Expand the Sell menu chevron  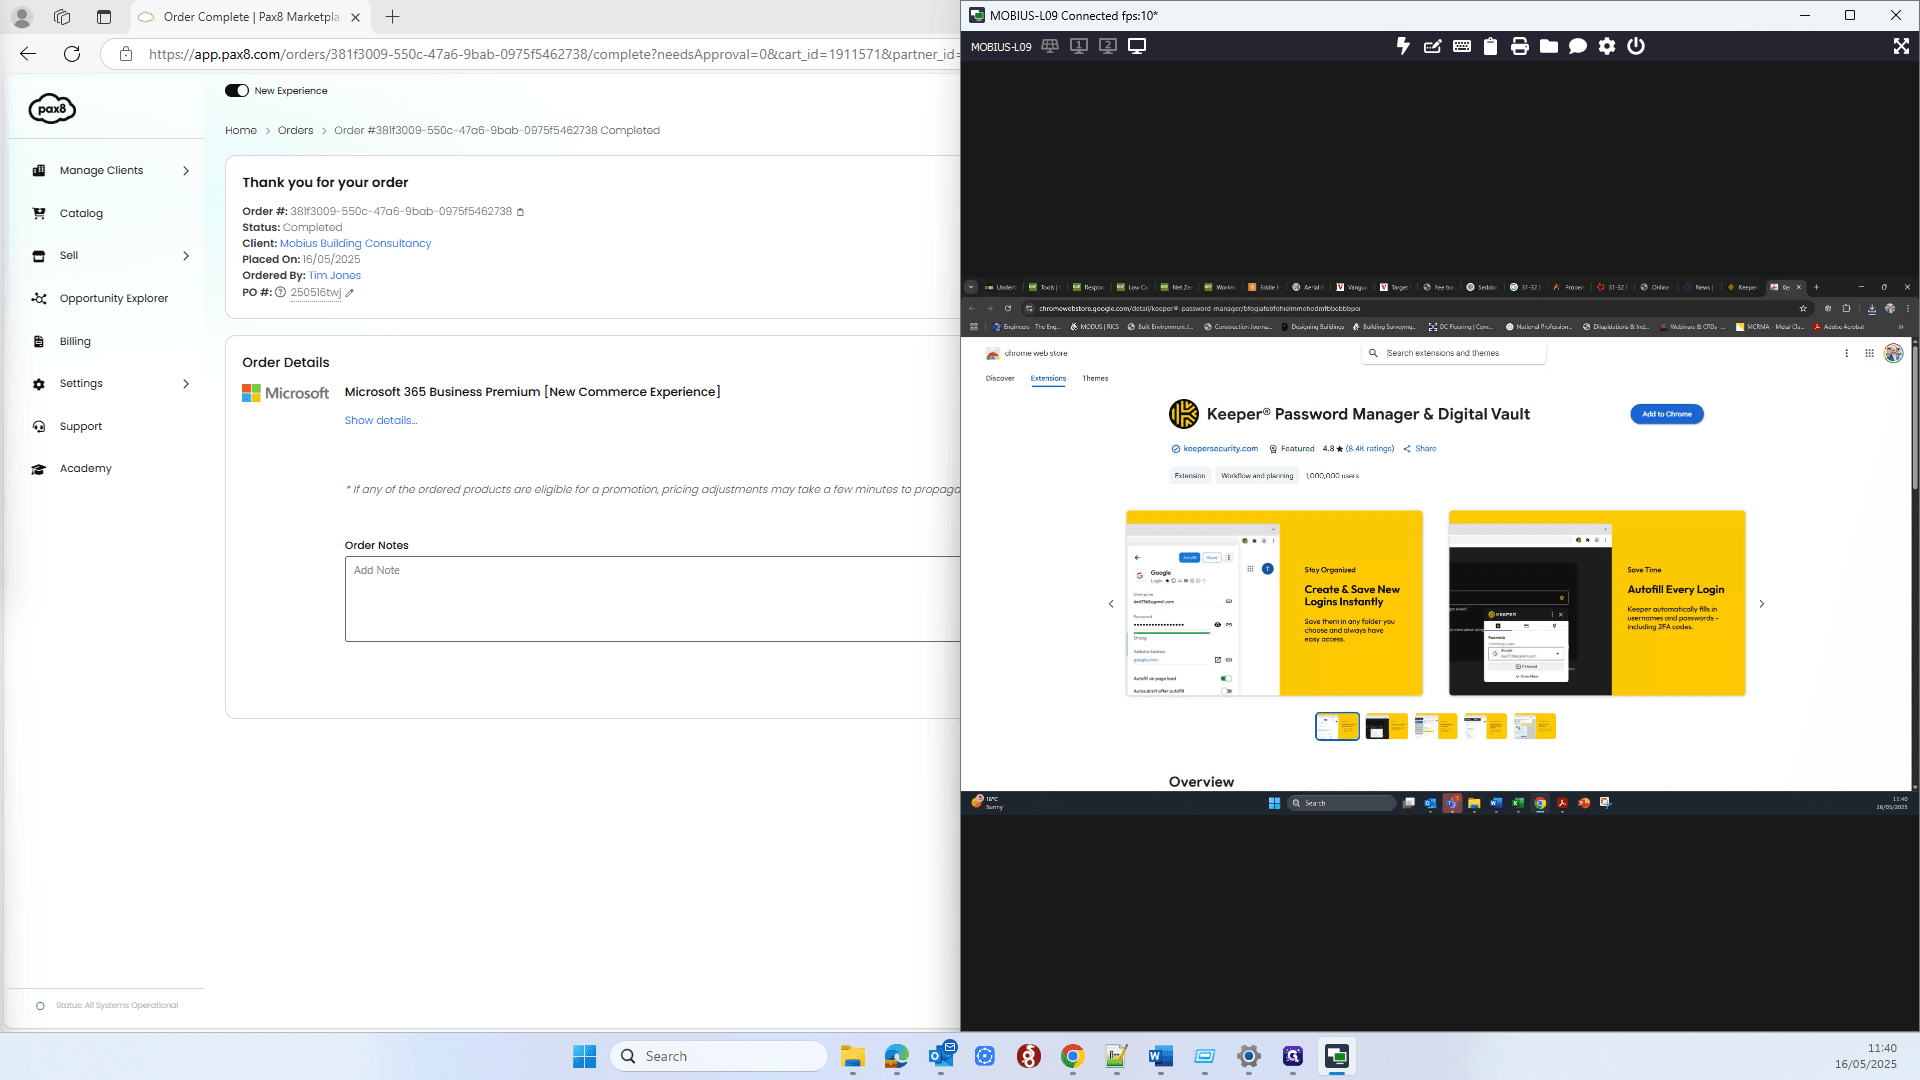[x=186, y=256]
